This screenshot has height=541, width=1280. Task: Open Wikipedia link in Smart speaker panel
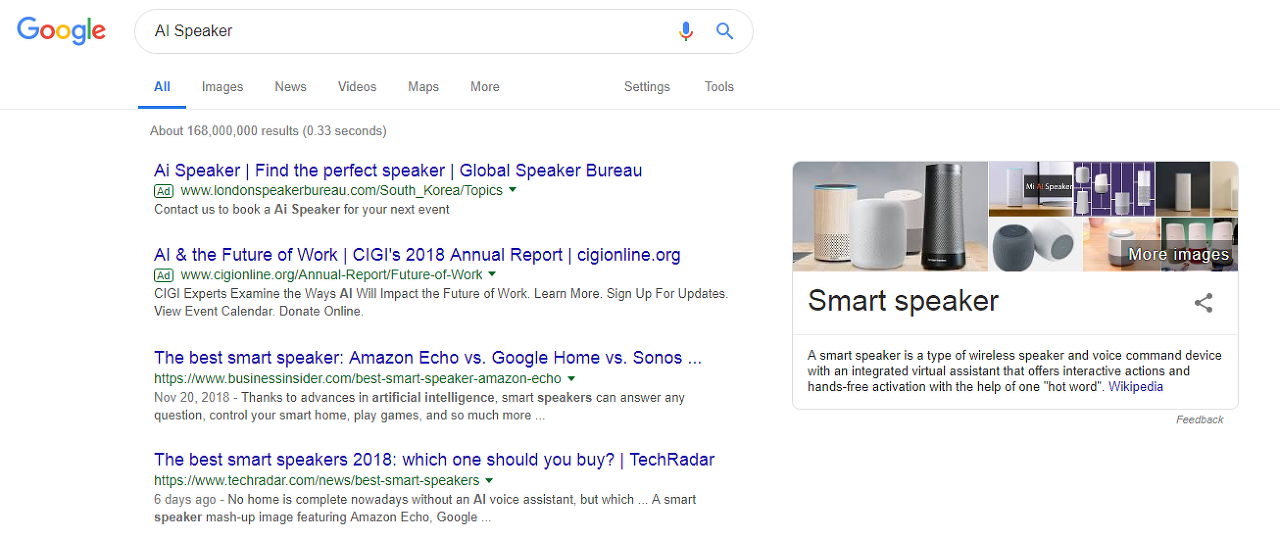click(1136, 386)
